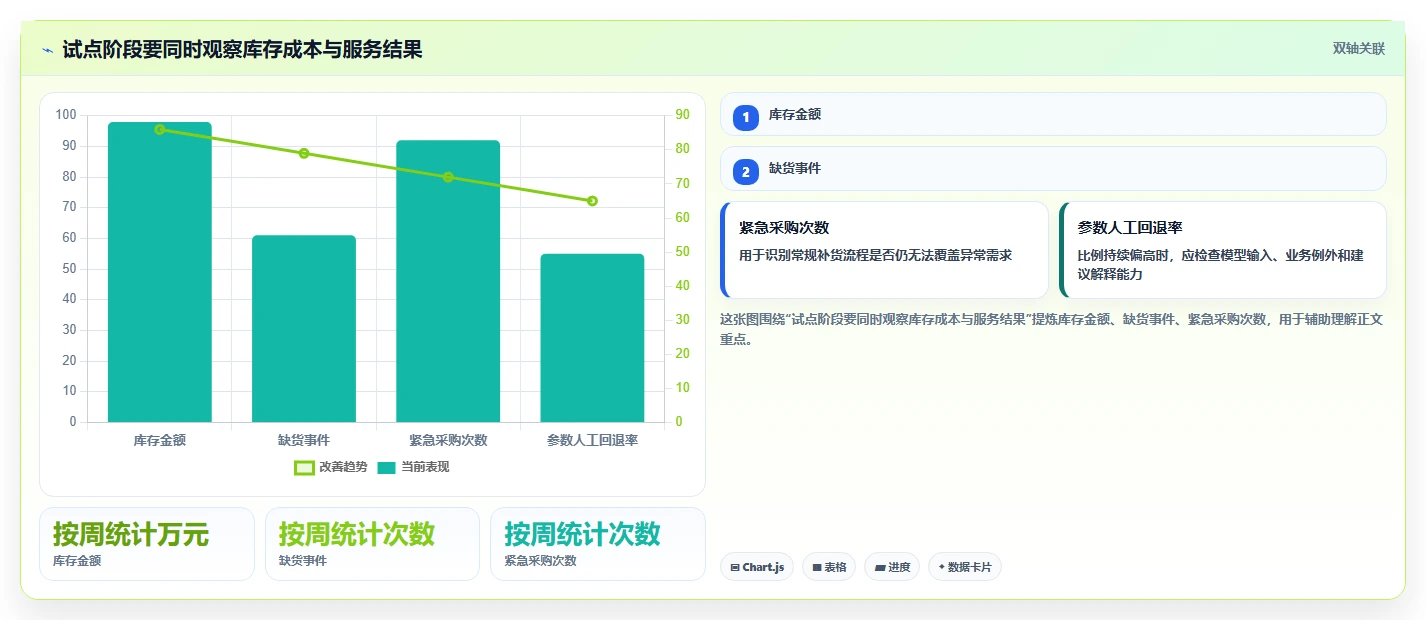This screenshot has height=620, width=1426.
Task: Select the 缺货事件 bar in the chart
Action: [x=304, y=329]
